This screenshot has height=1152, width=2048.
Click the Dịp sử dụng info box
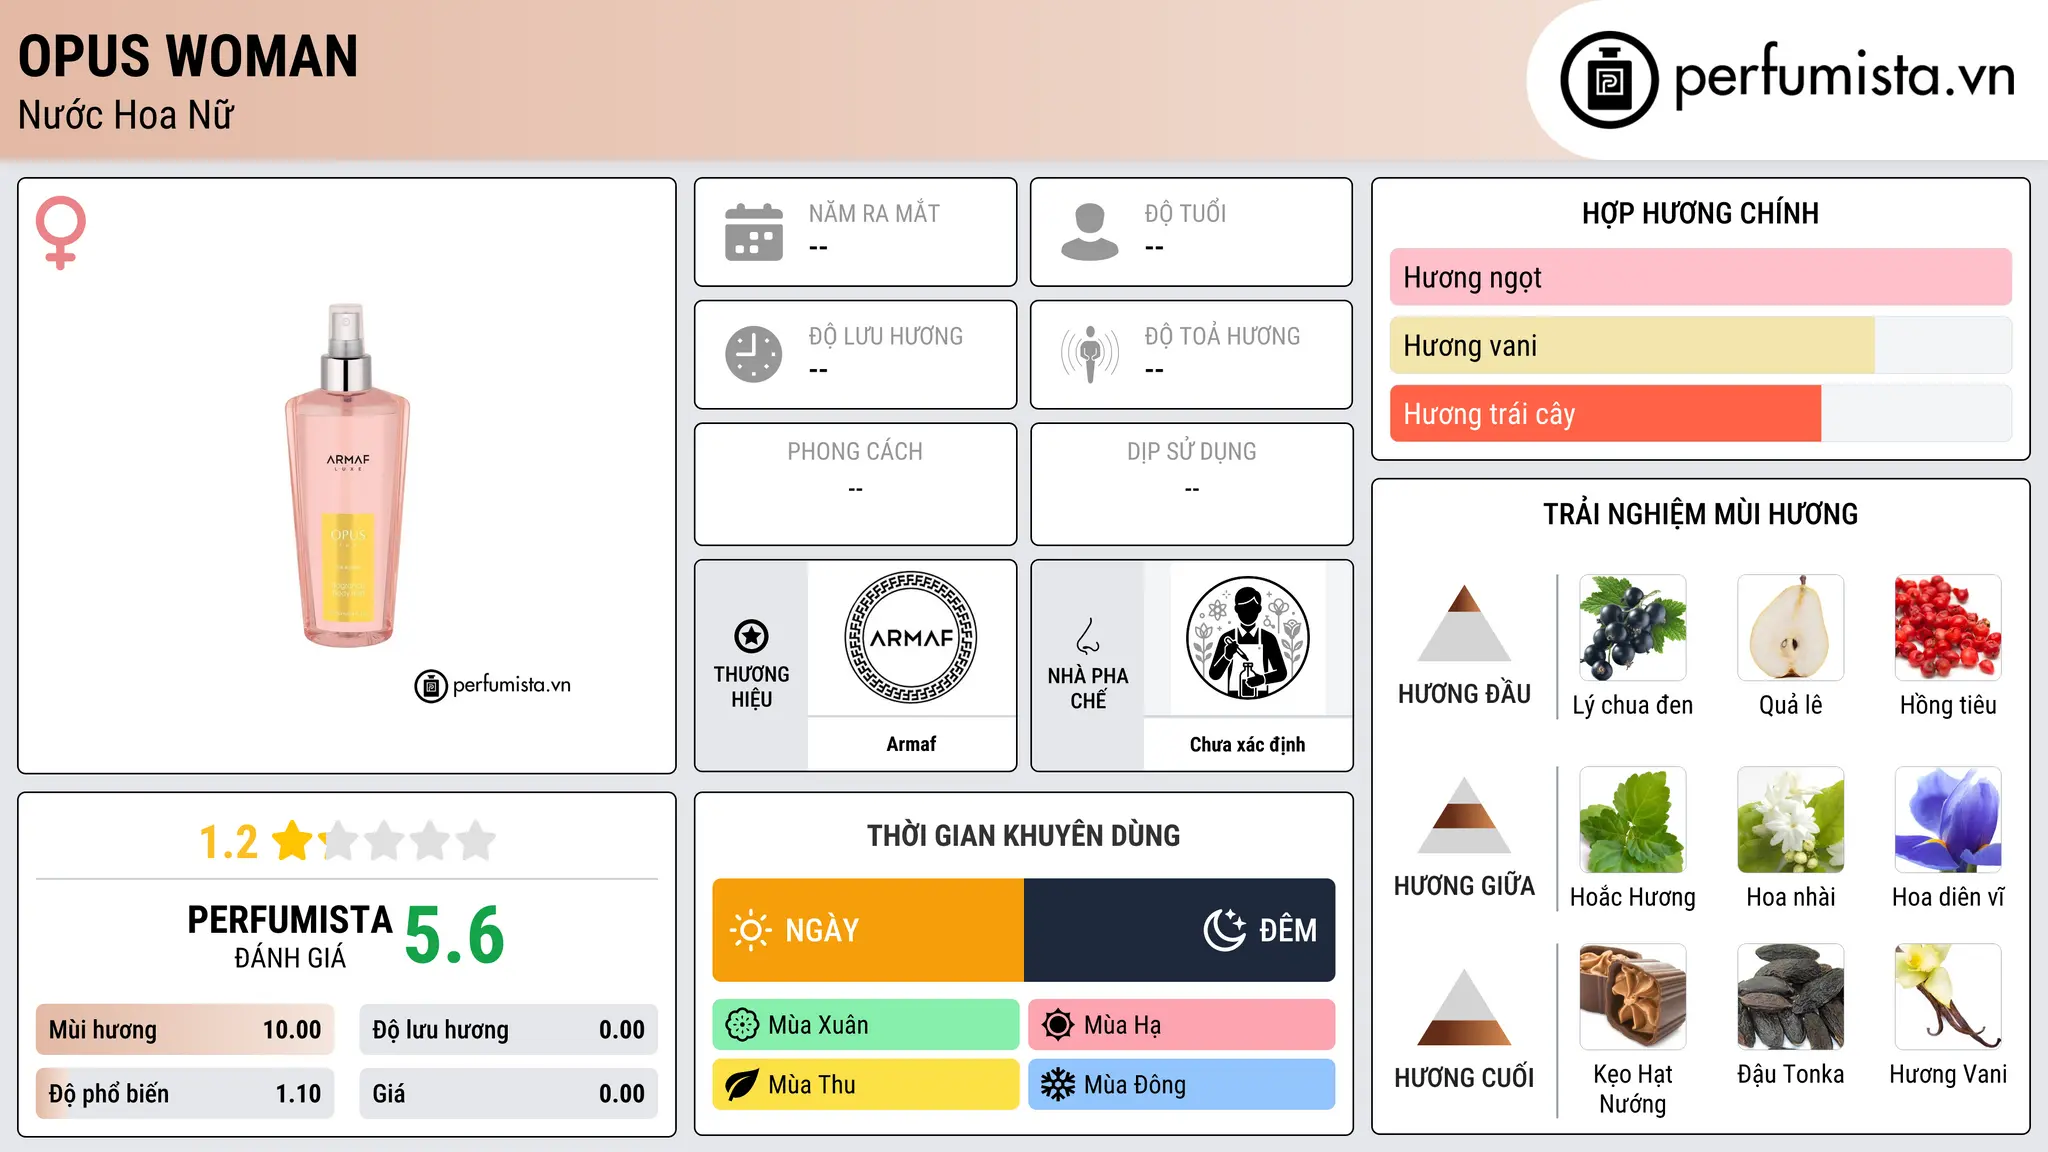click(x=1191, y=484)
